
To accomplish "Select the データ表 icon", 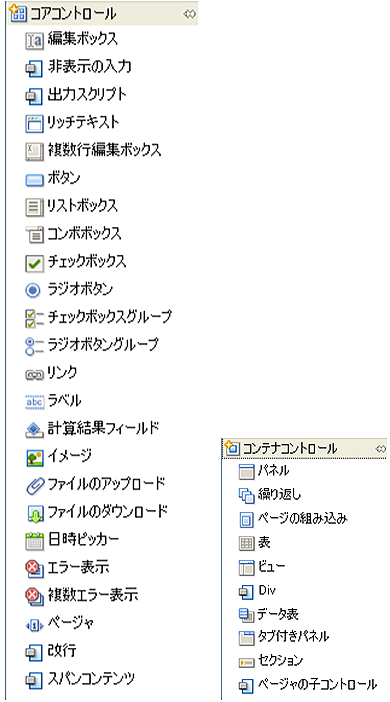I will click(x=246, y=615).
